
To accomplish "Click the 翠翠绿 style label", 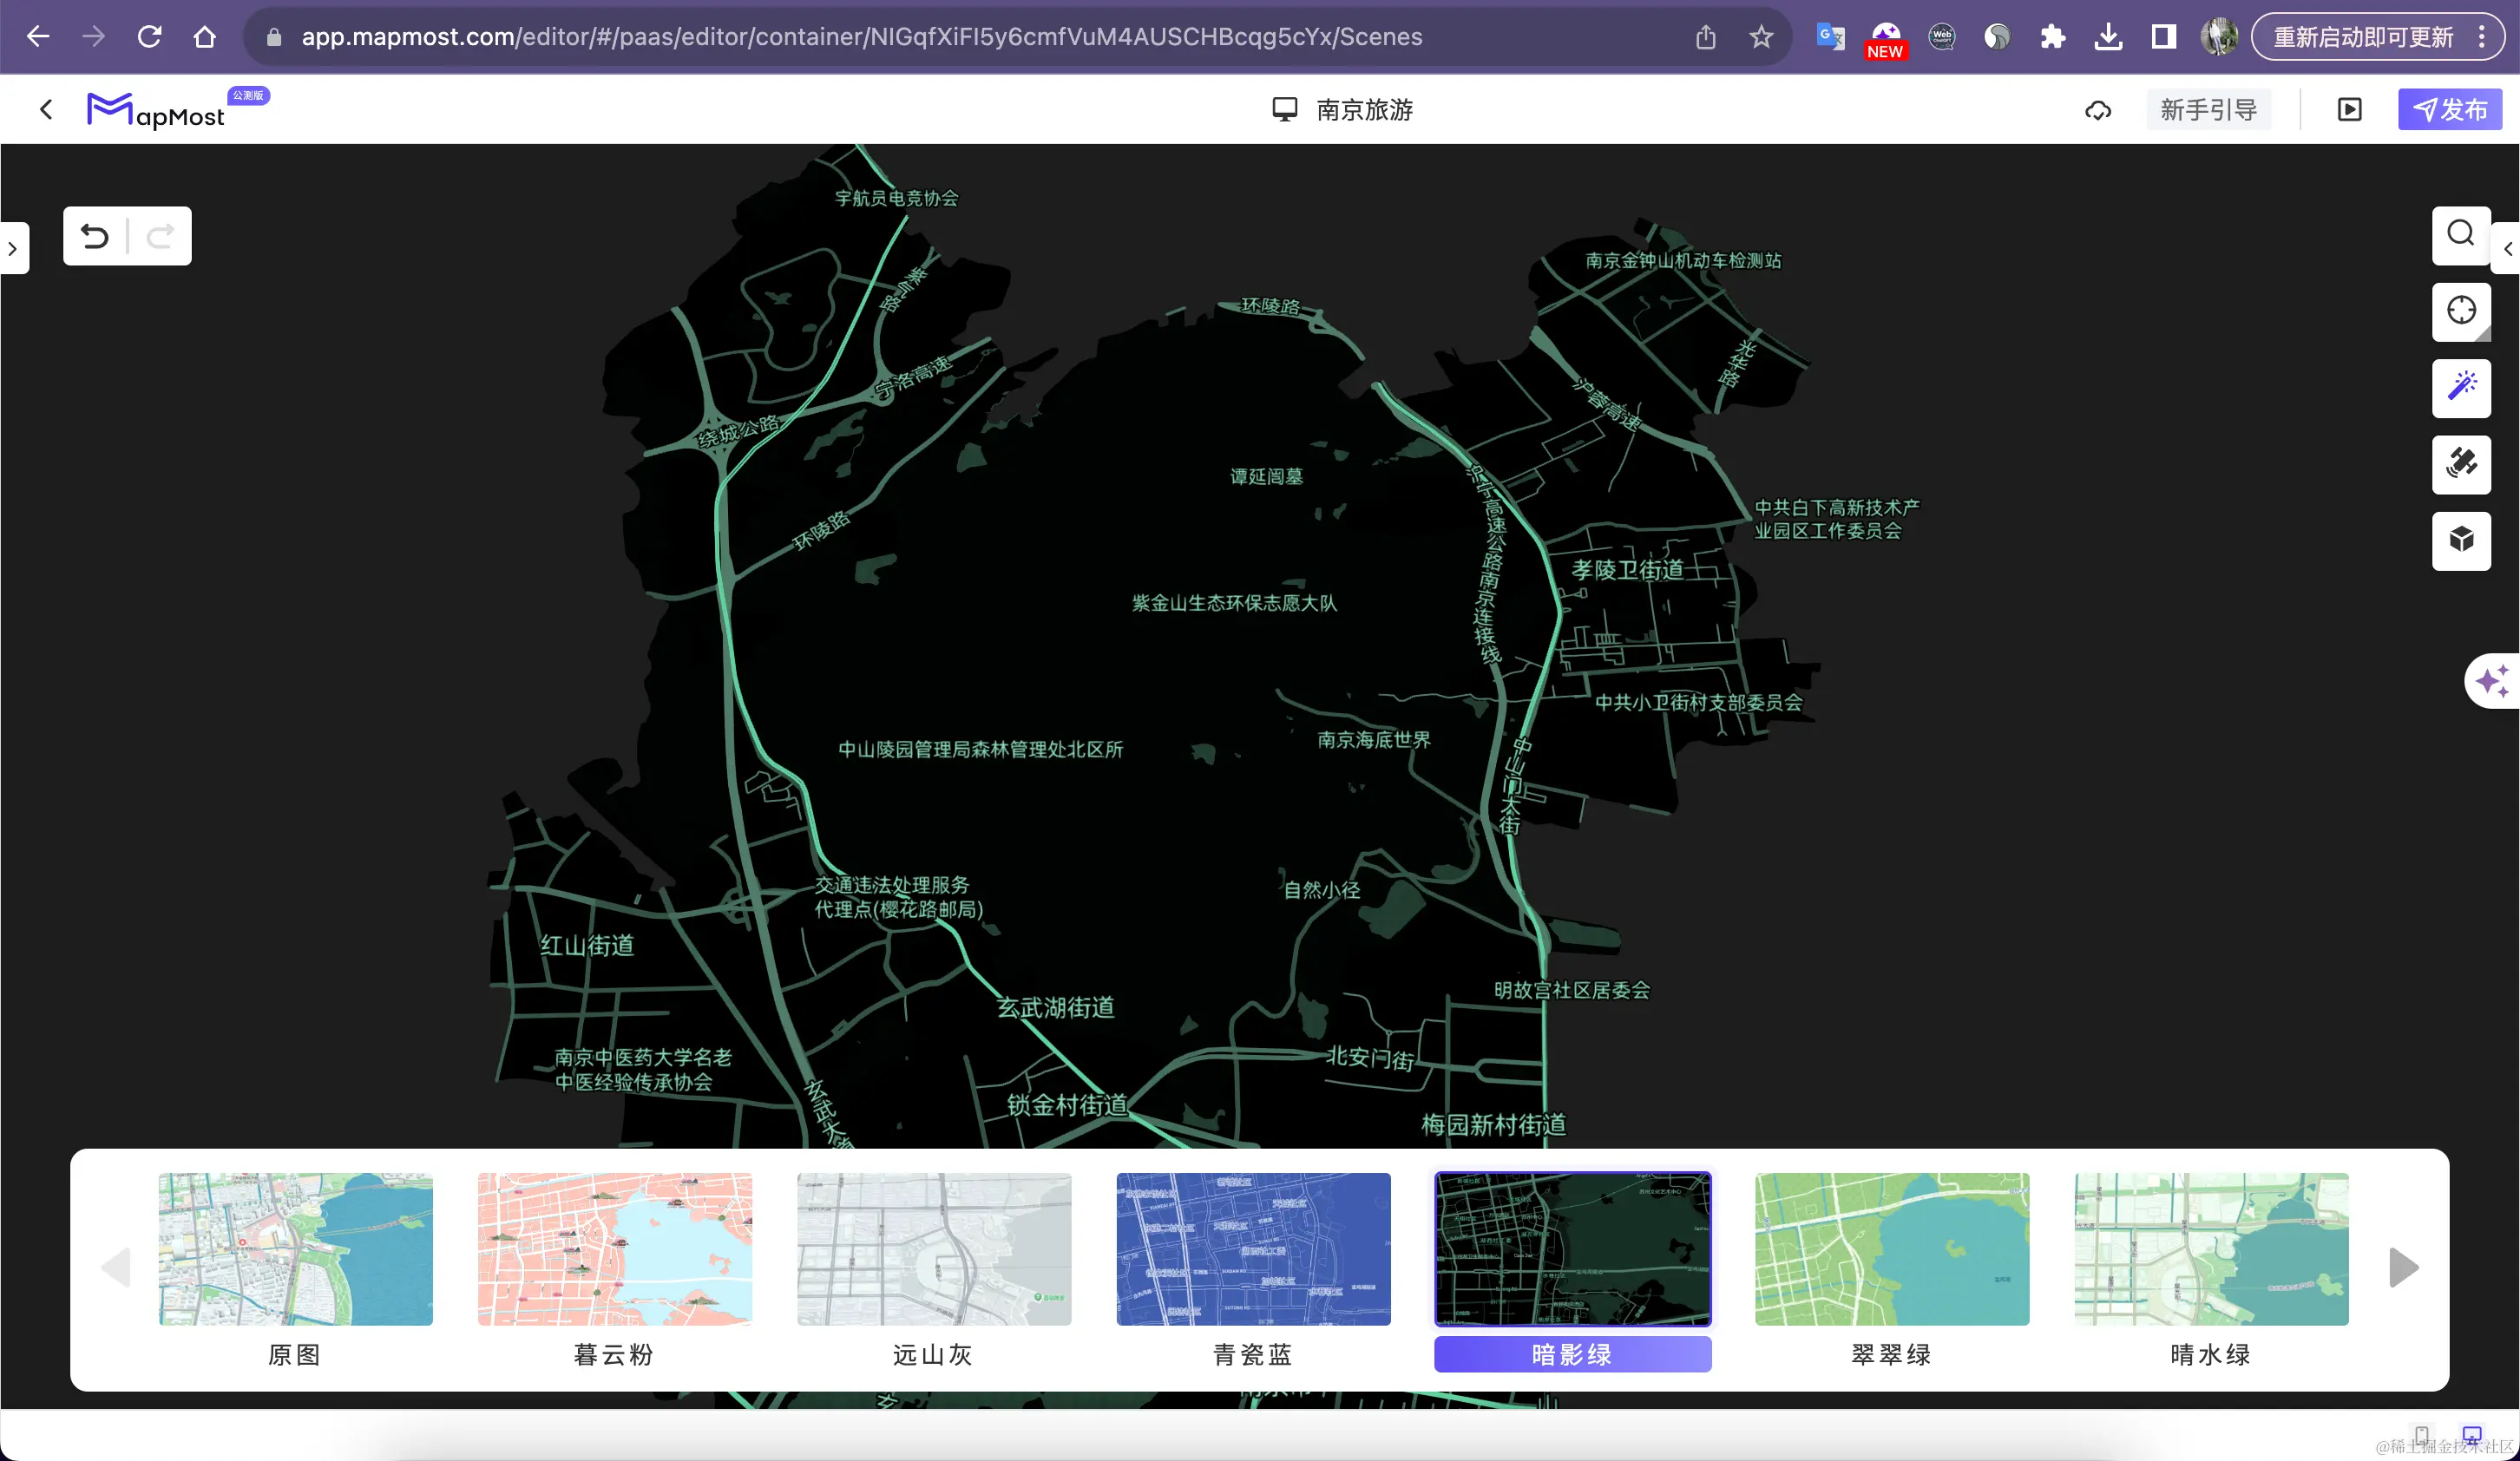I will pyautogui.click(x=1892, y=1354).
